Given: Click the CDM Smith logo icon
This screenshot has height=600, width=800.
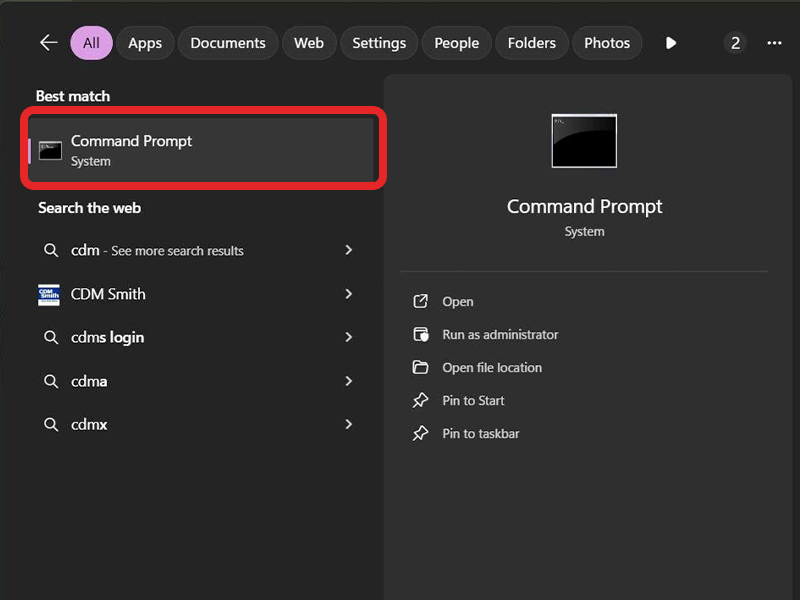Looking at the screenshot, I should coord(49,294).
